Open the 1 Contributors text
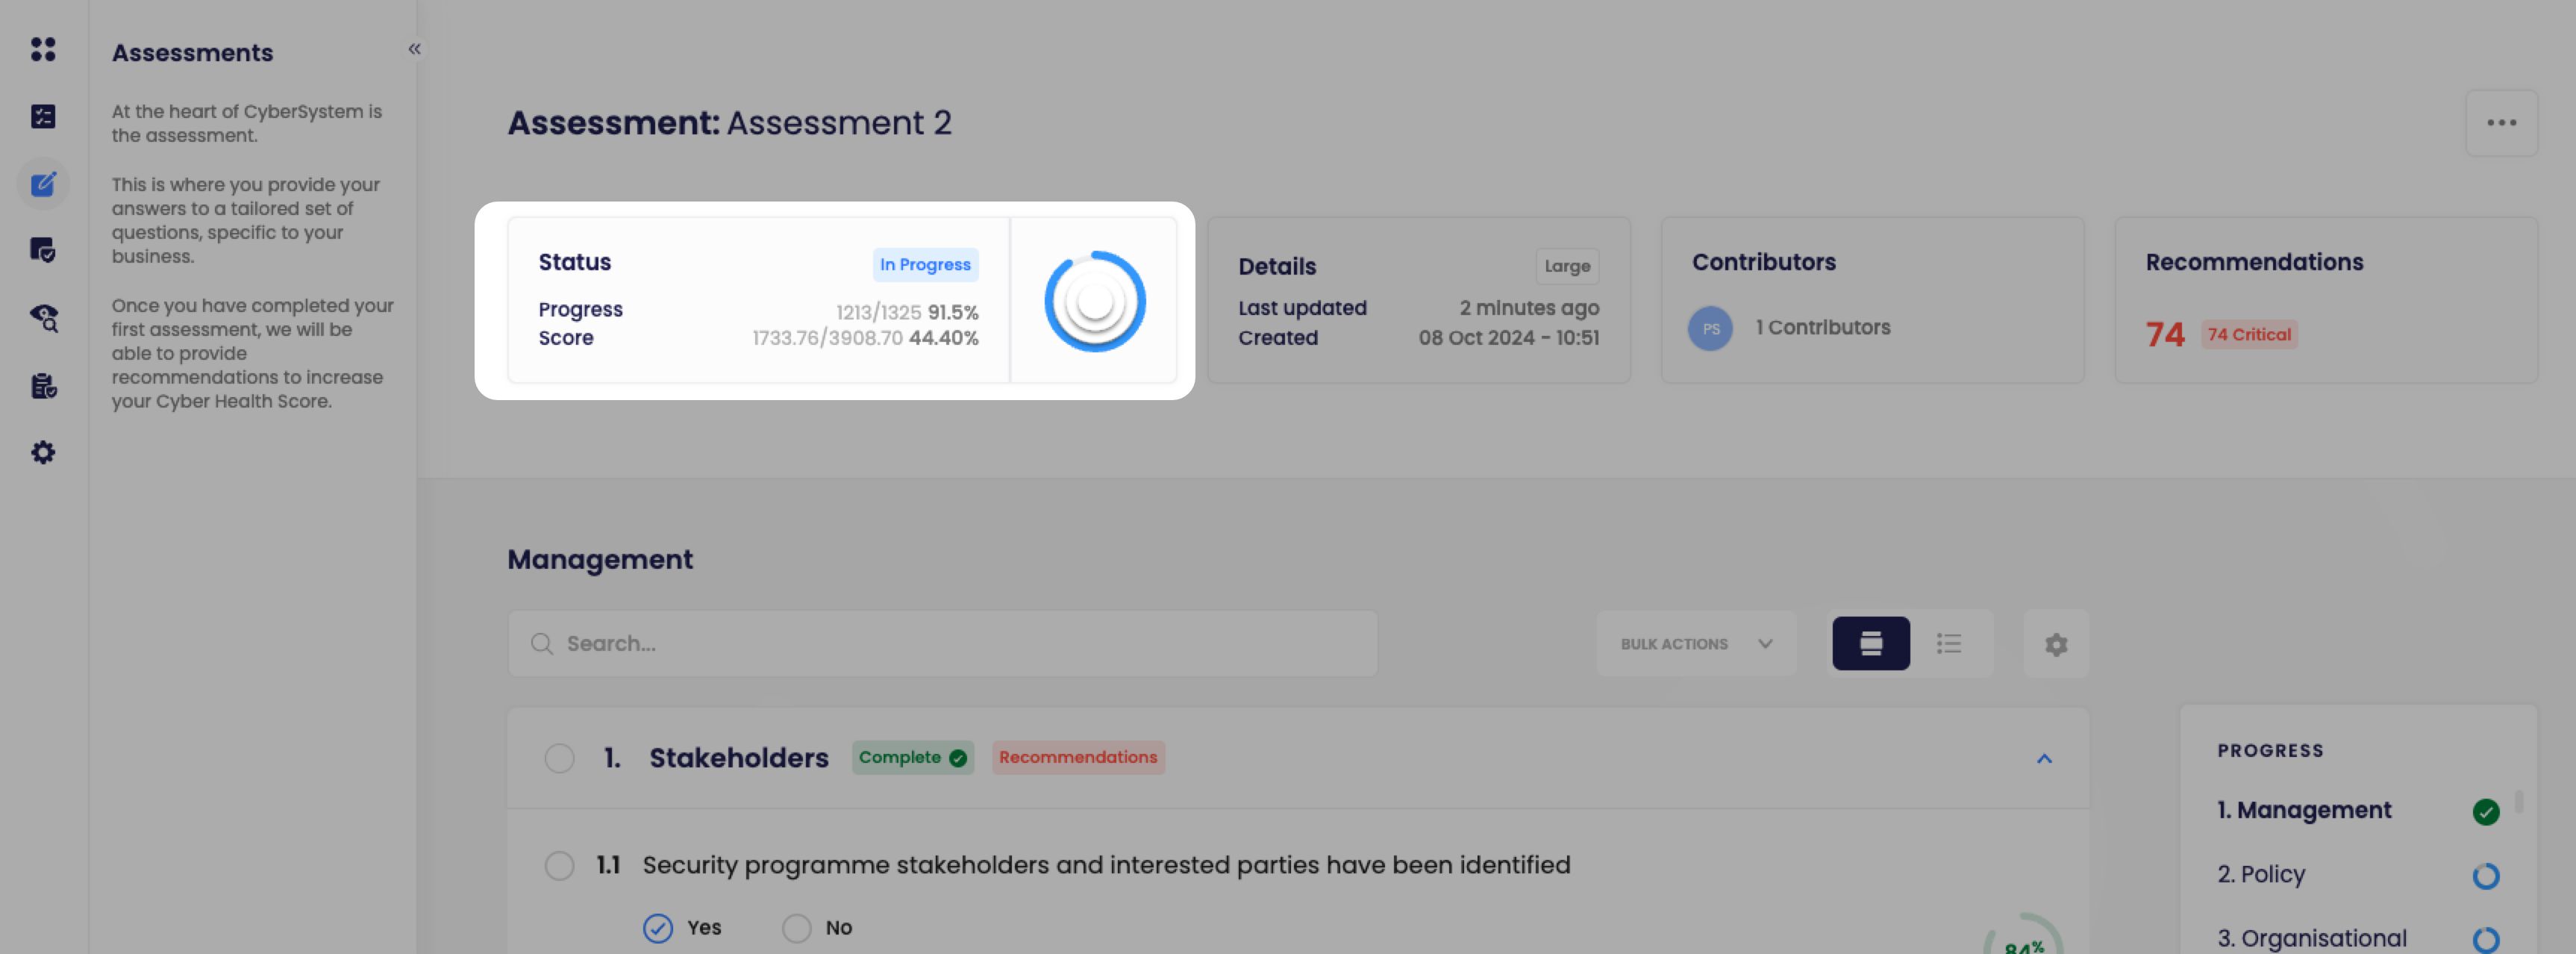2576x954 pixels. [x=1822, y=327]
